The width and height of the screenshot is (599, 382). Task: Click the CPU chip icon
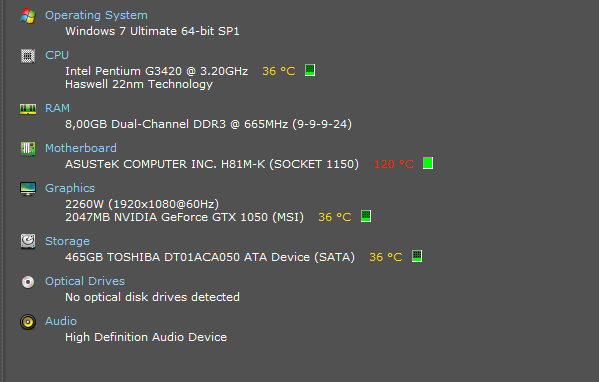(x=28, y=56)
